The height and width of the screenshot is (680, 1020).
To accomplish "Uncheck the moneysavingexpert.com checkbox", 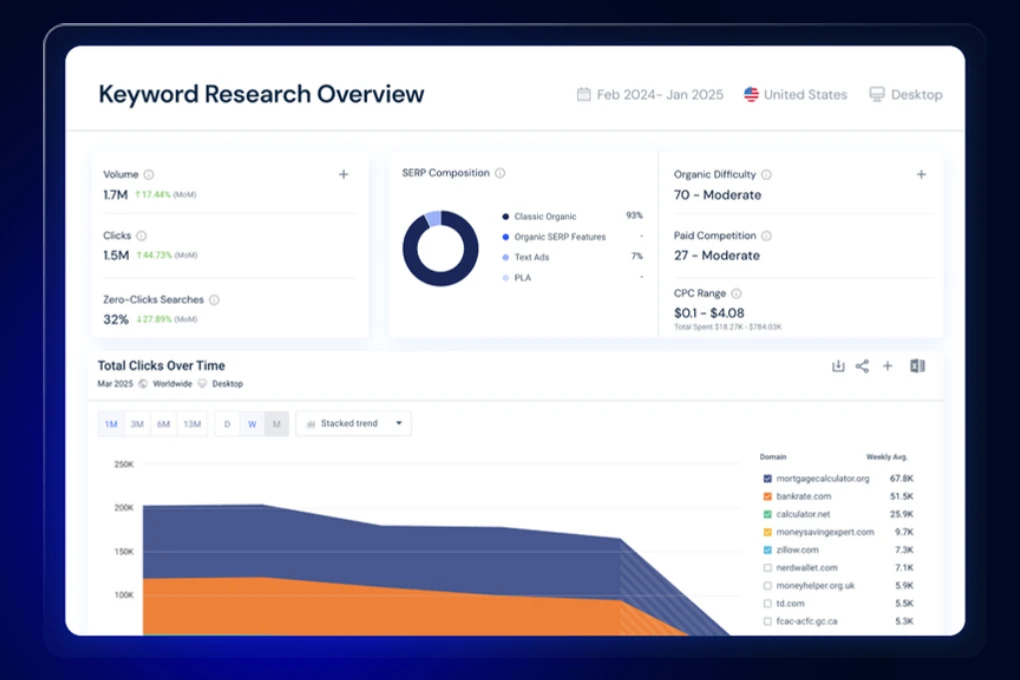I will click(768, 532).
